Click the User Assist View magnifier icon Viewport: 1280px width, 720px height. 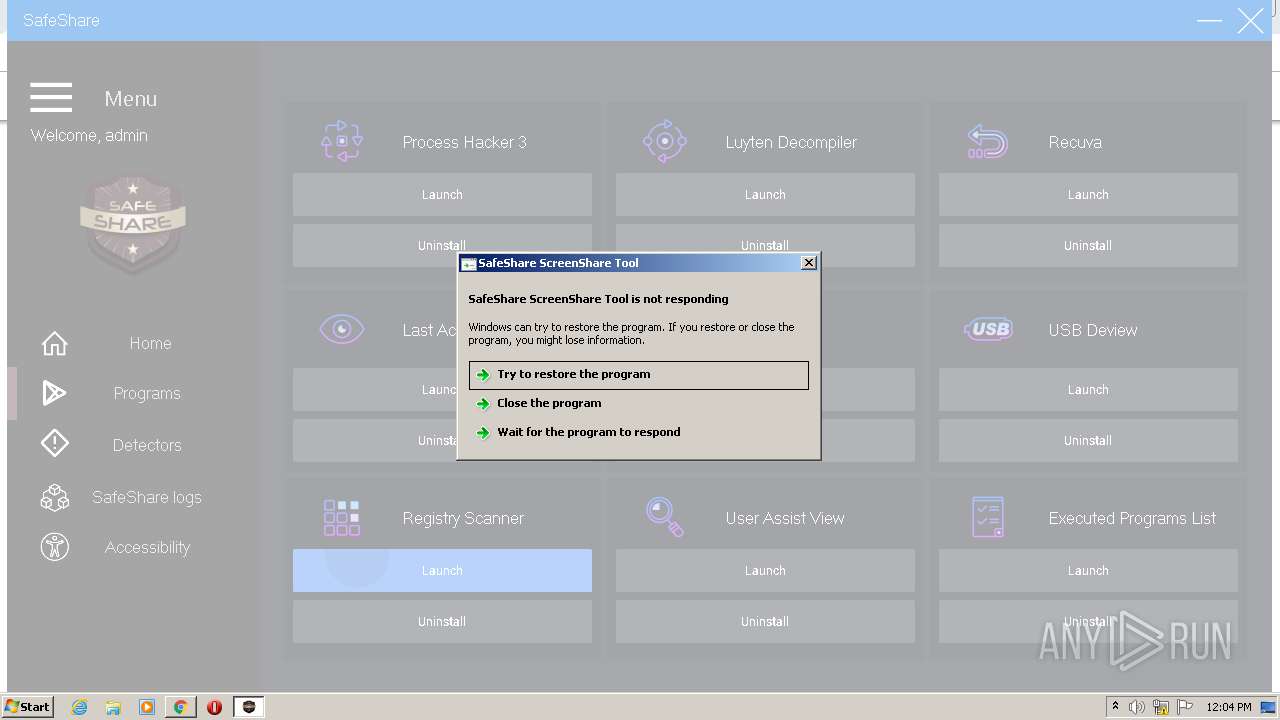pos(665,517)
